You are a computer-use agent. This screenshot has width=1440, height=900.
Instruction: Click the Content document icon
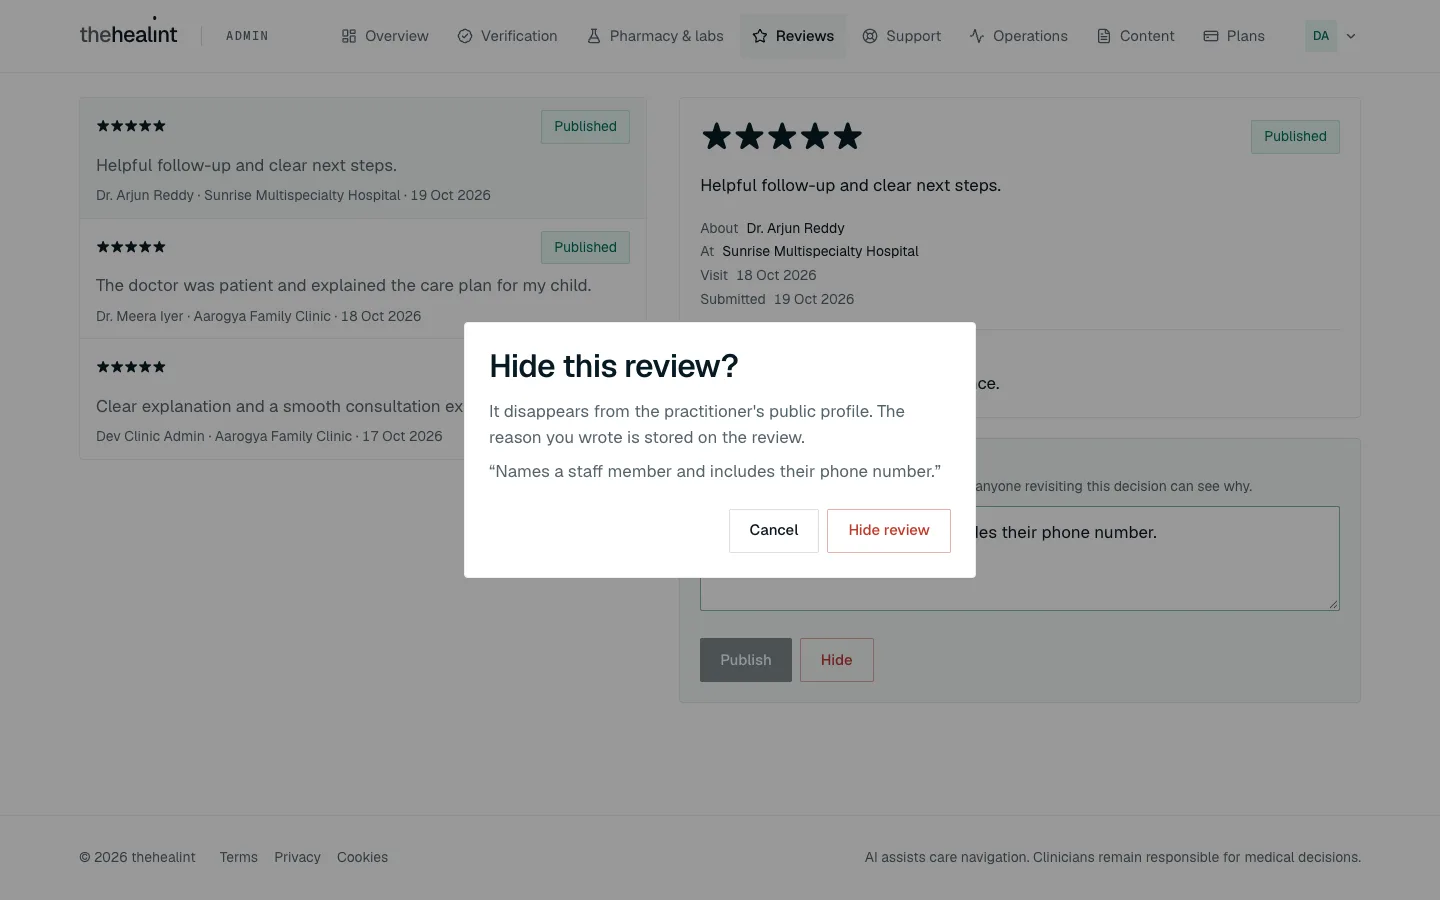pyautogui.click(x=1104, y=36)
